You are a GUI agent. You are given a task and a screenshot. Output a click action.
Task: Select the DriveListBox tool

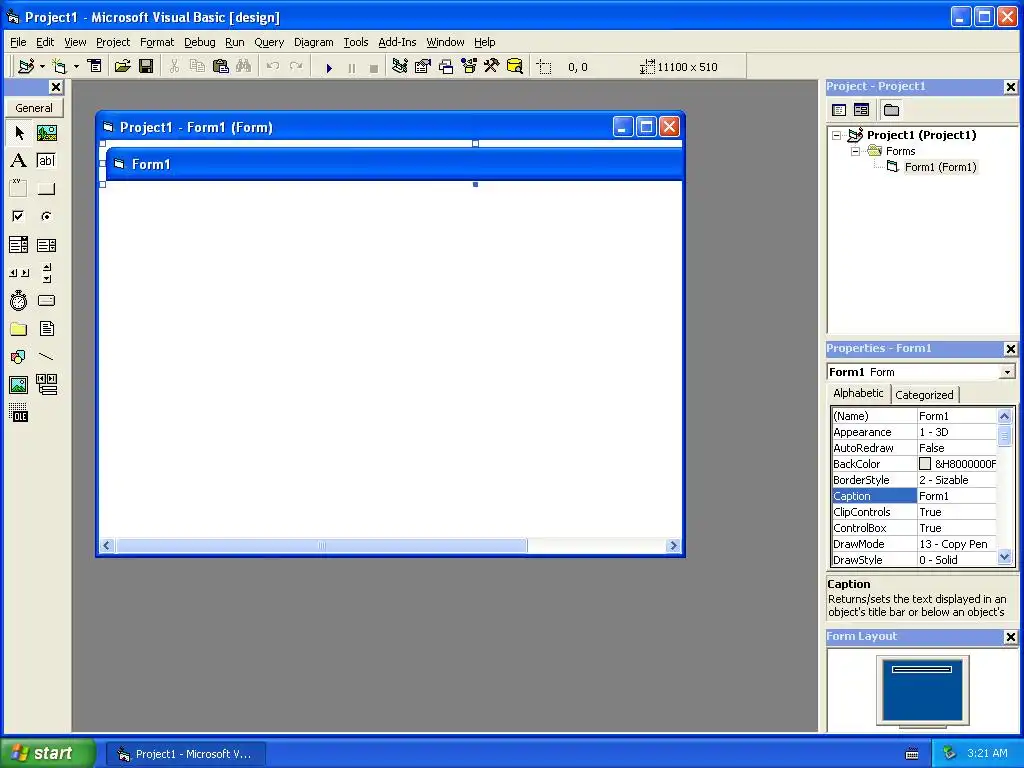coord(46,300)
